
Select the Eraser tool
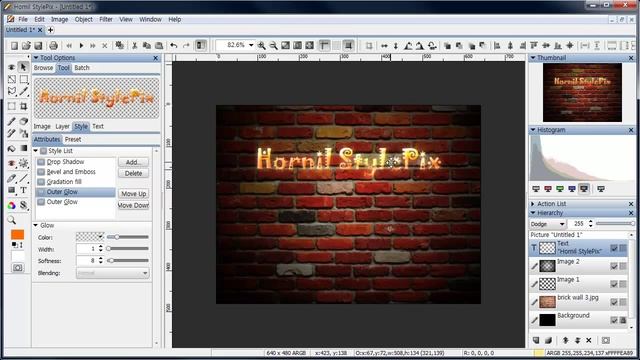coord(23,121)
